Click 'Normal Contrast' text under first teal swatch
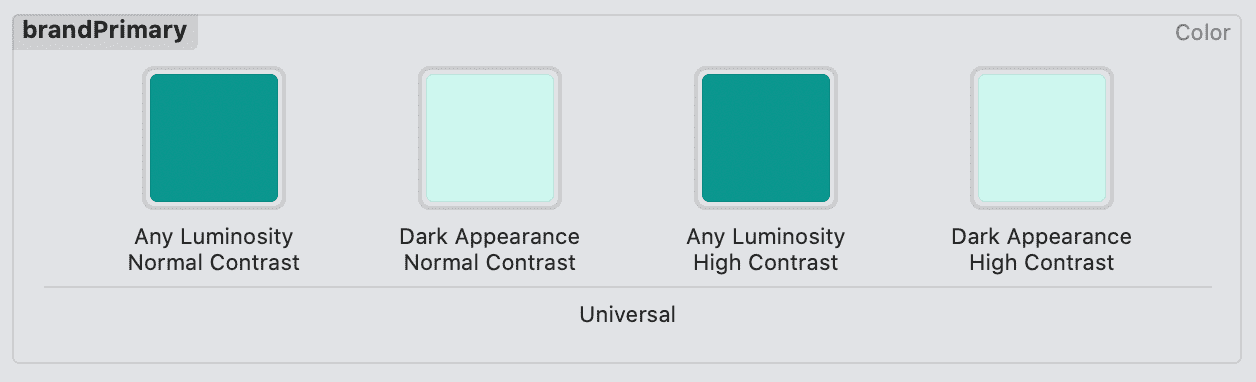Viewport: 1256px width, 382px height. 214,263
